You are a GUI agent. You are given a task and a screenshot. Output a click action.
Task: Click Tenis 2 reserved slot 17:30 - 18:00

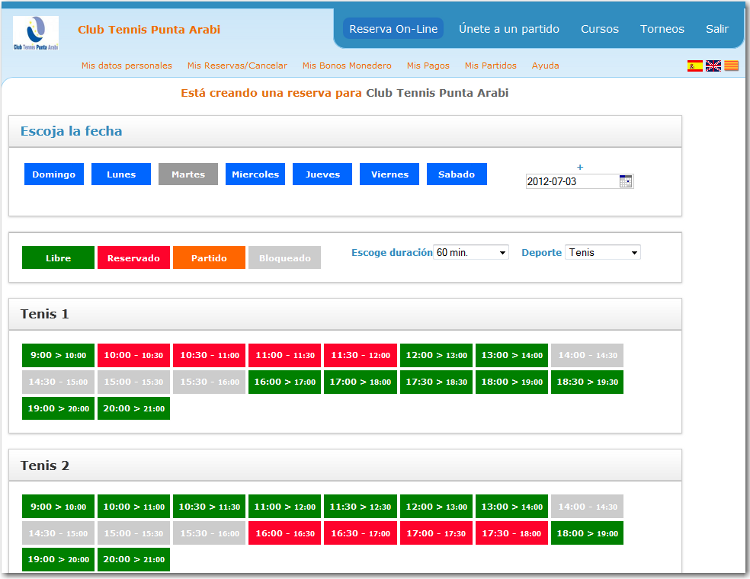(512, 533)
